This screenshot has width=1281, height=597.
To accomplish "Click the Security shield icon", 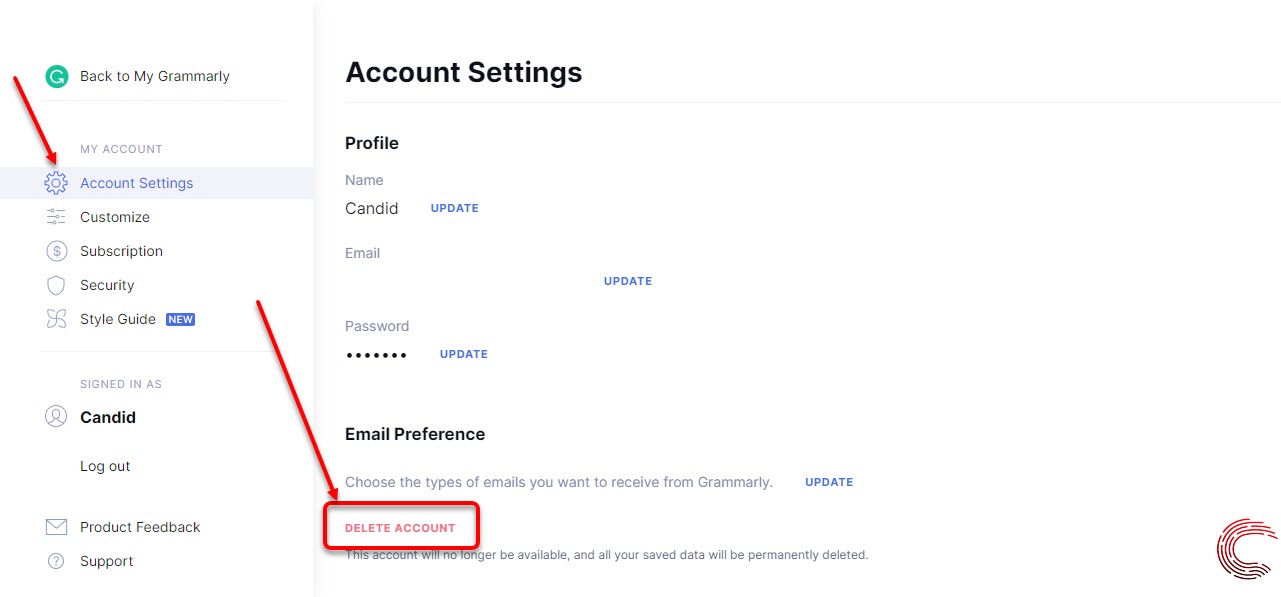I will click(57, 285).
